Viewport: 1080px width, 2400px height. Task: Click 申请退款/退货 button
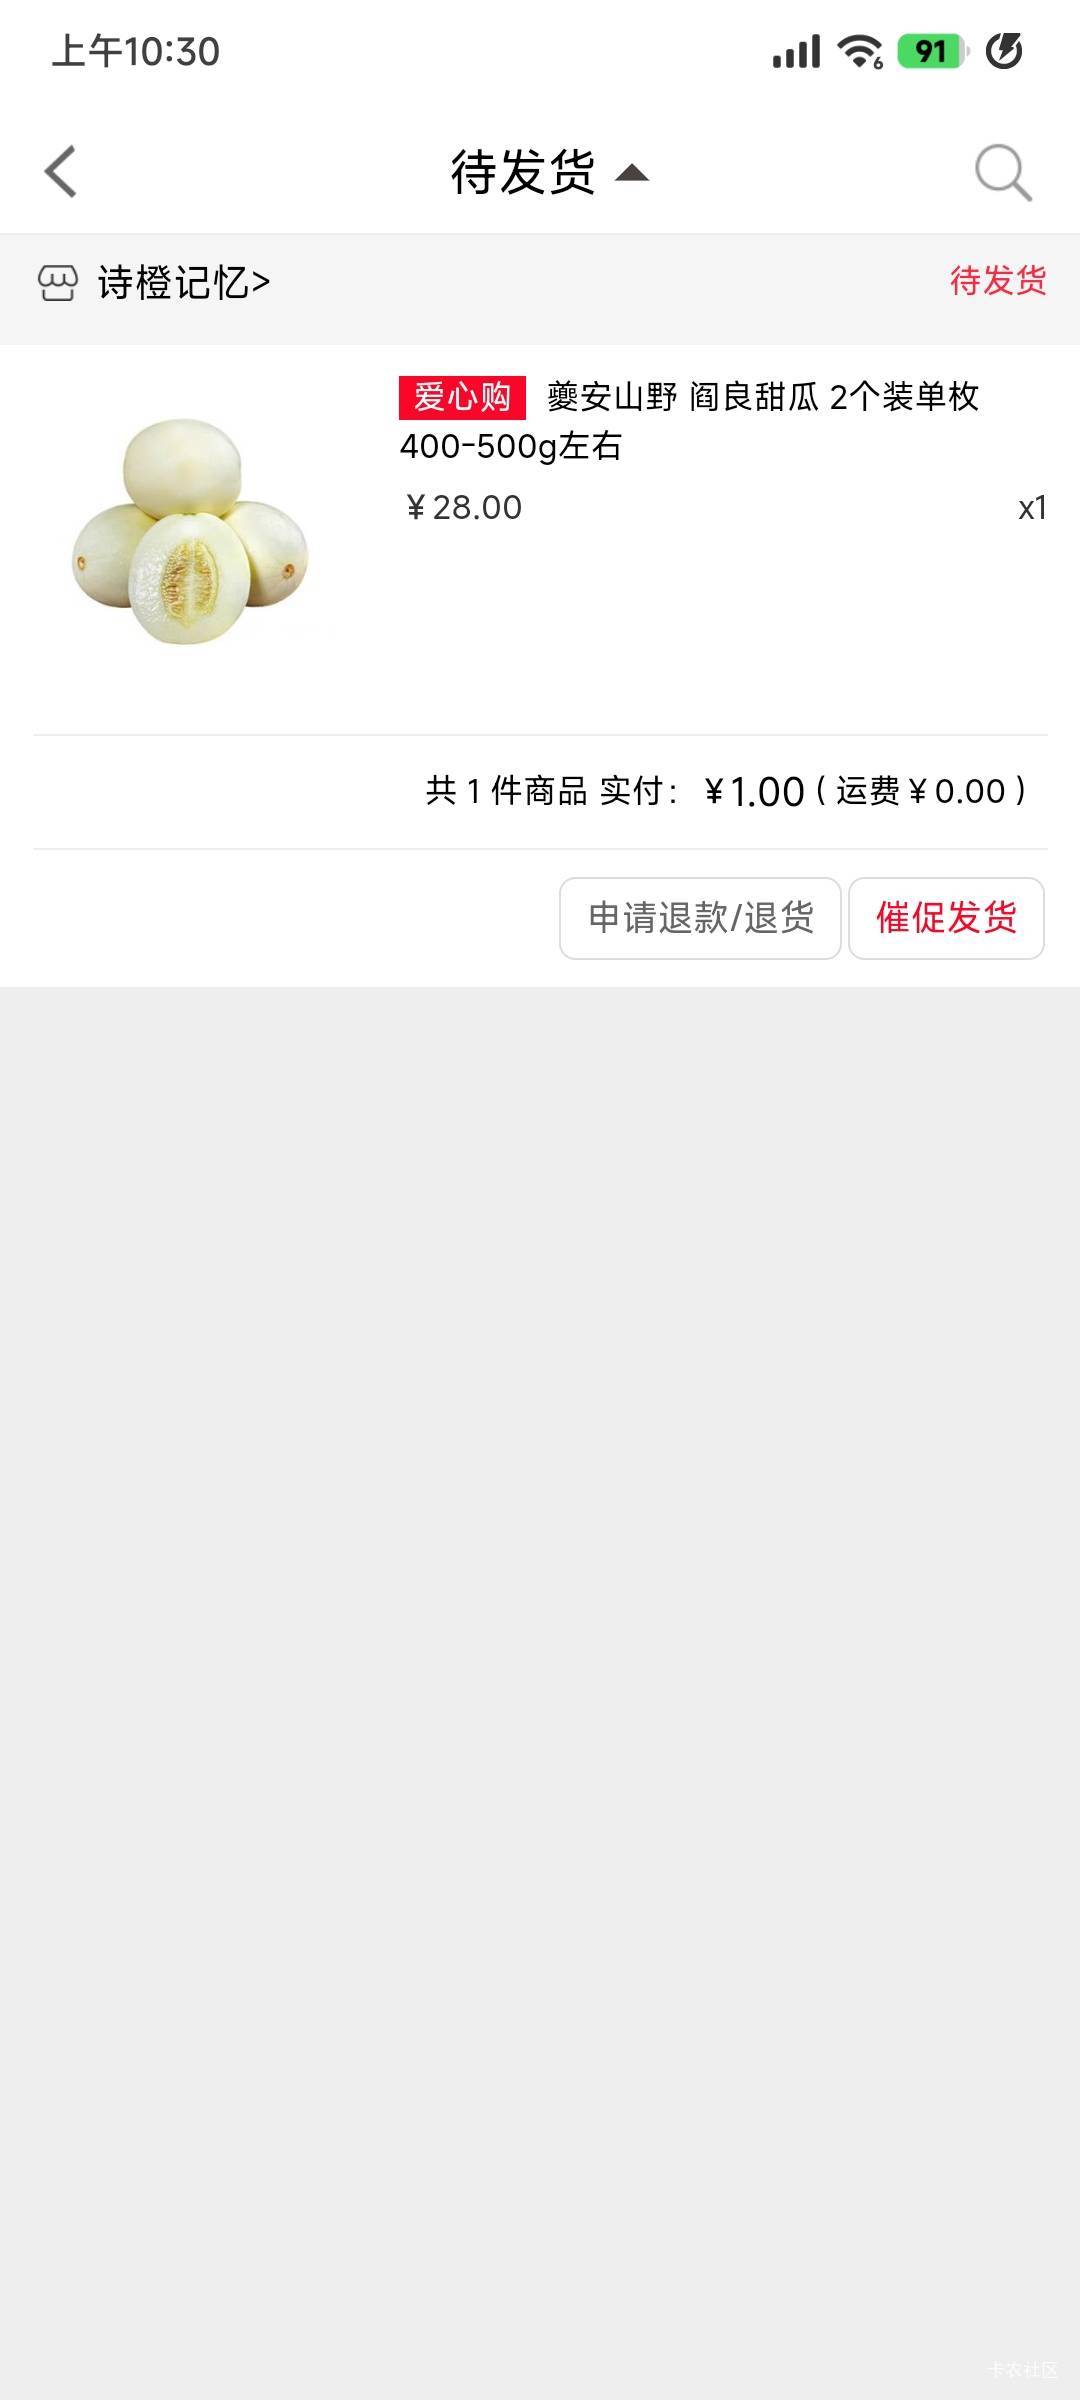coord(700,918)
